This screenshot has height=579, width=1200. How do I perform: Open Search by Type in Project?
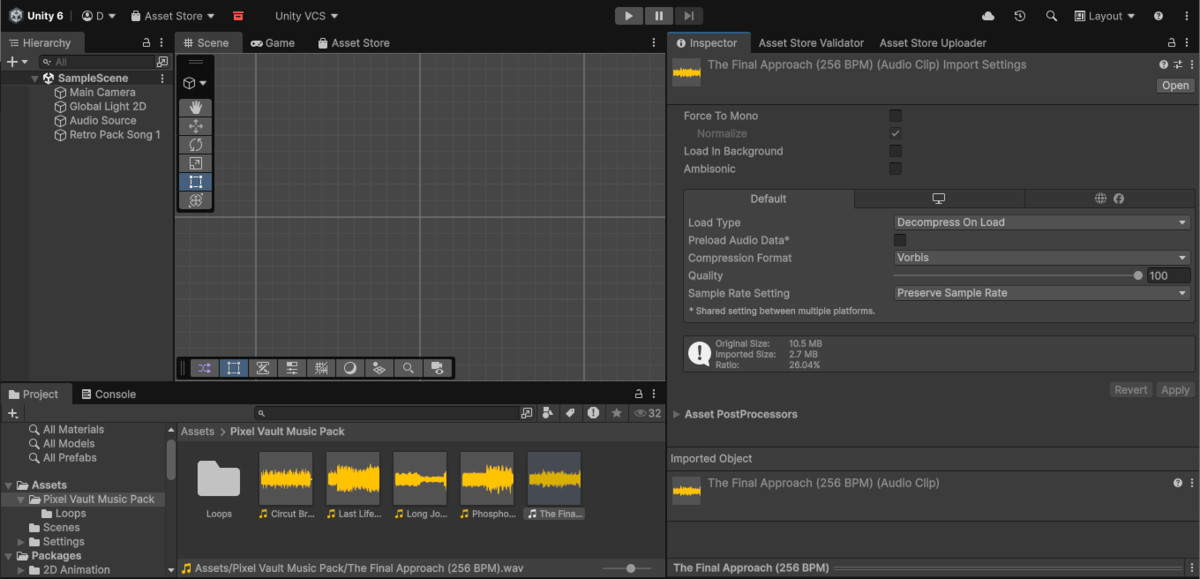click(x=547, y=413)
